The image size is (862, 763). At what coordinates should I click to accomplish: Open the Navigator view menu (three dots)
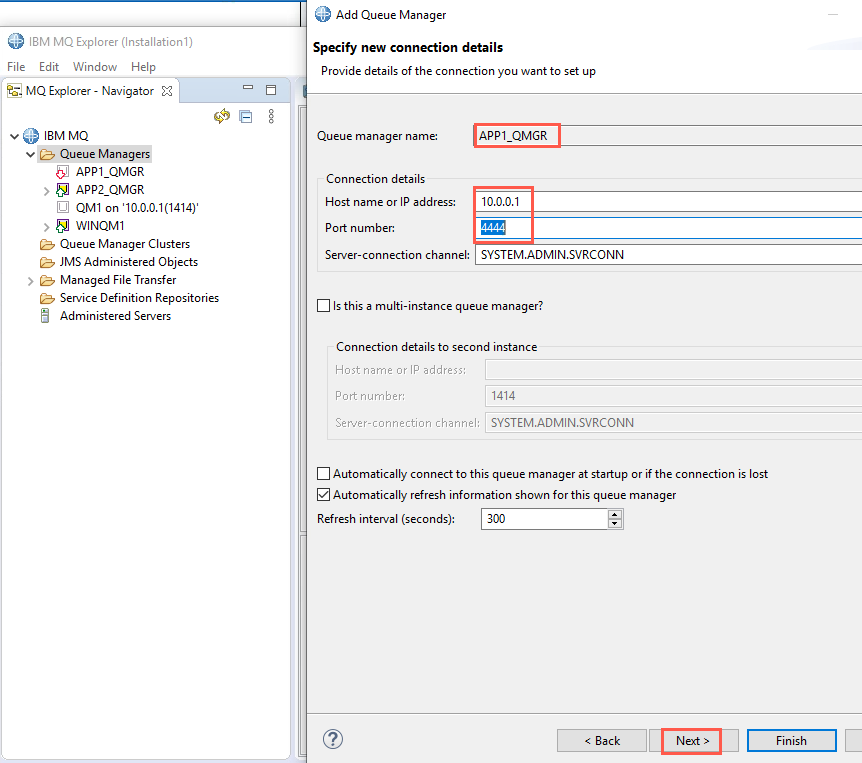[271, 116]
